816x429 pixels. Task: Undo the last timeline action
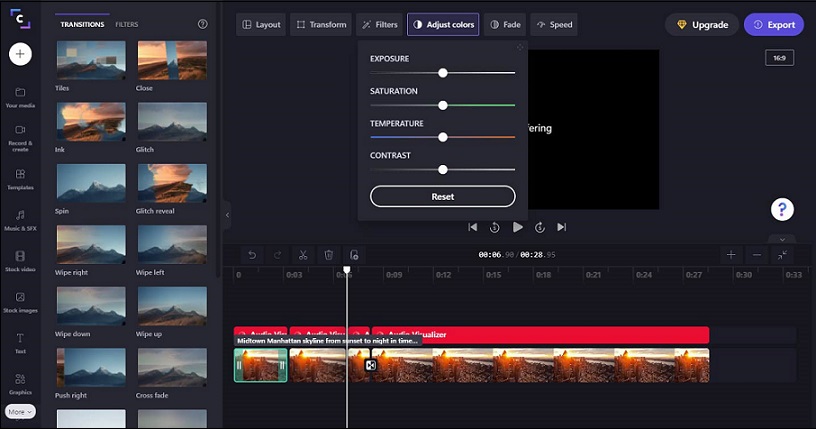click(252, 255)
